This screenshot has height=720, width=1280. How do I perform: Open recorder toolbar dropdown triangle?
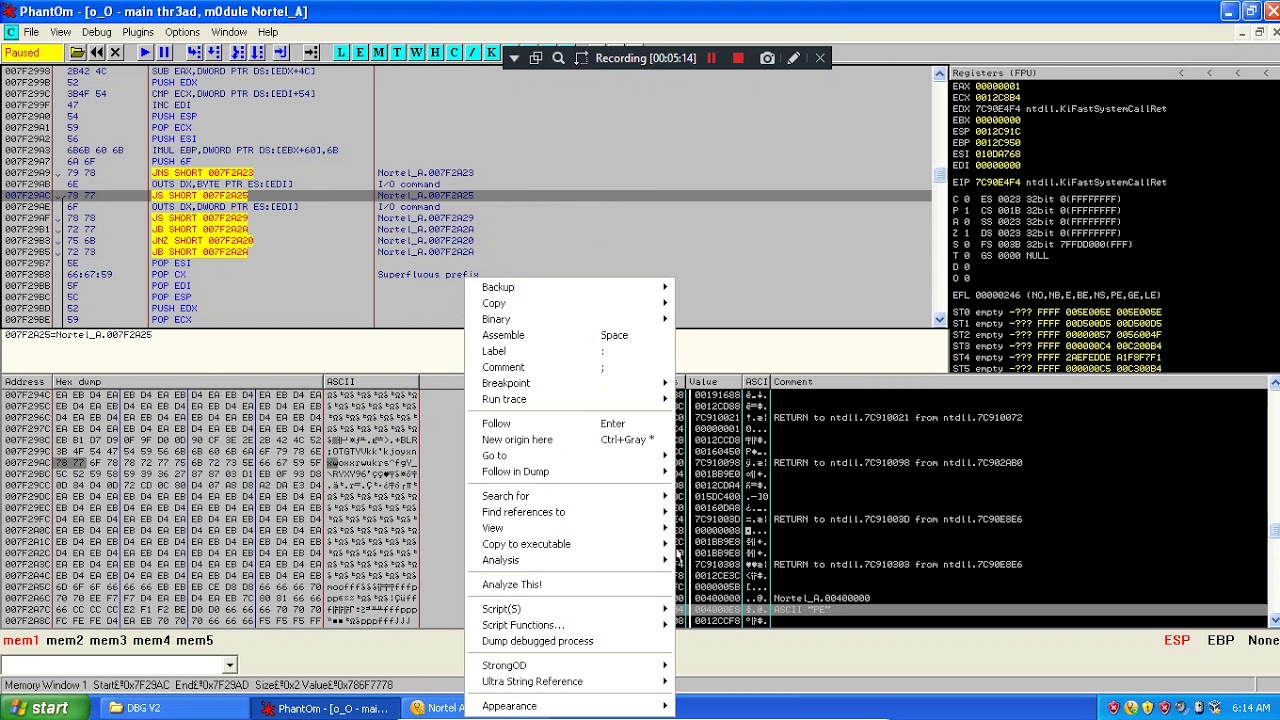(514, 58)
